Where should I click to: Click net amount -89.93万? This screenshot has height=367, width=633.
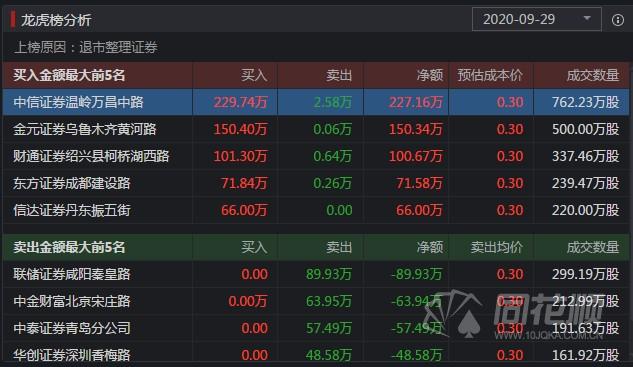(x=417, y=274)
